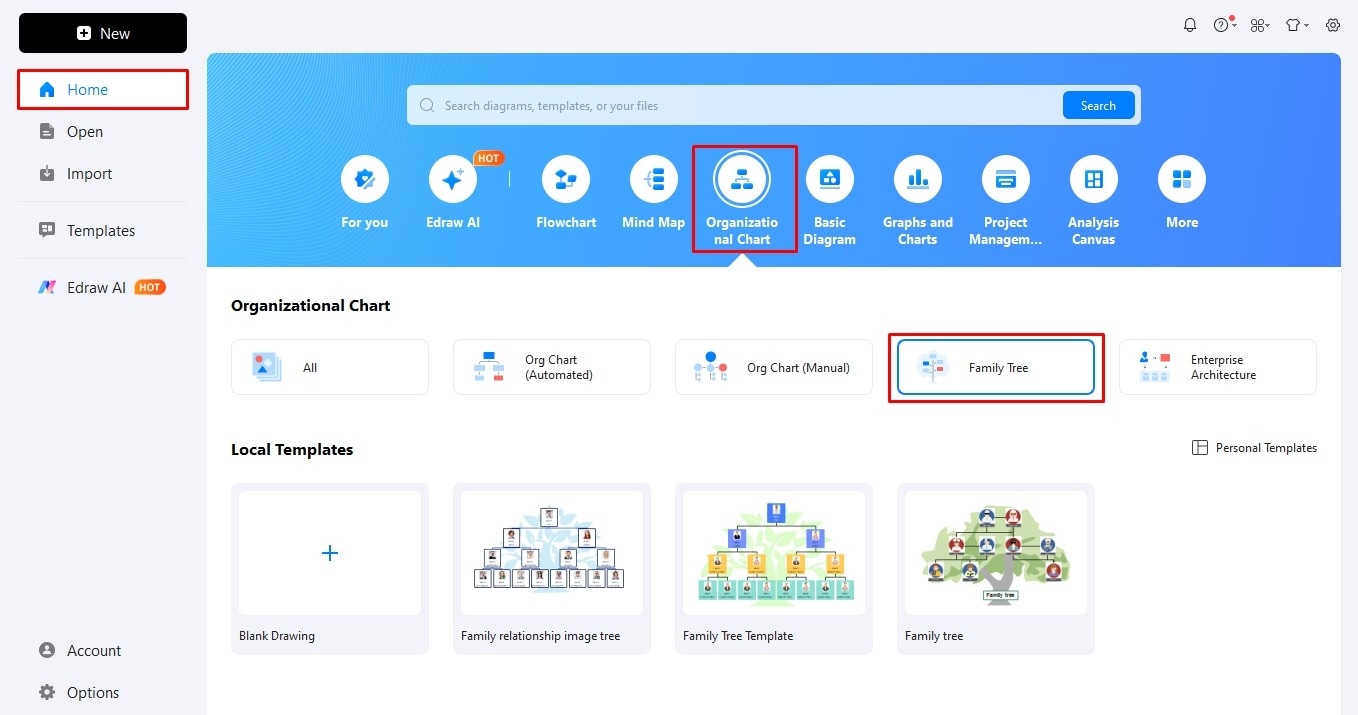Screen dimensions: 1358x715
Task: Create a Blank Drawing with plus thumbnail
Action: 330,553
